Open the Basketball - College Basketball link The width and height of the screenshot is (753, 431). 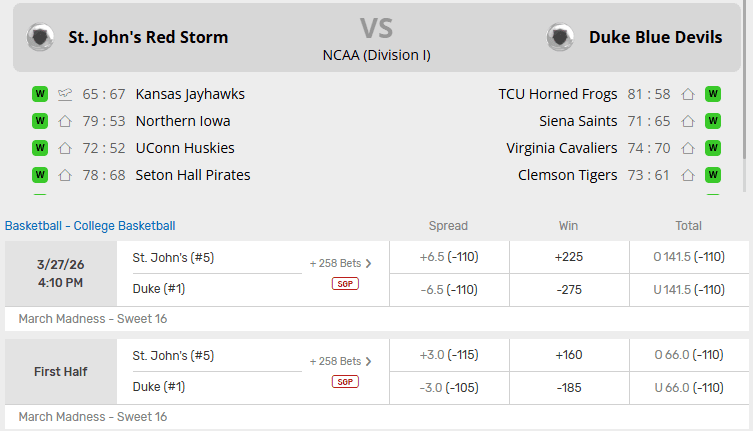(90, 226)
